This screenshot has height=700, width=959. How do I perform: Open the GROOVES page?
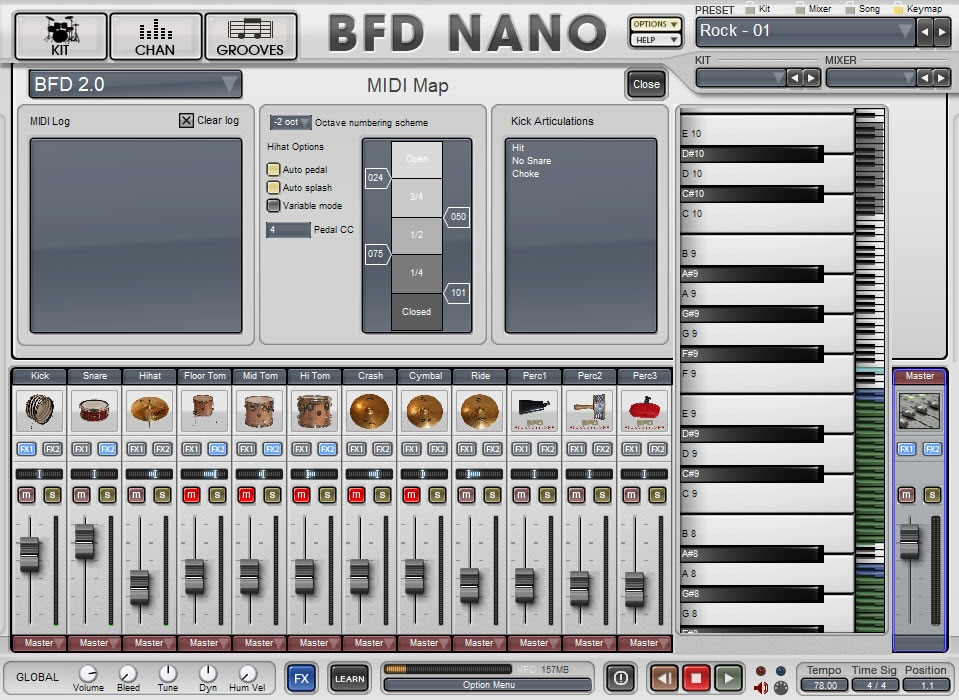pyautogui.click(x=250, y=37)
